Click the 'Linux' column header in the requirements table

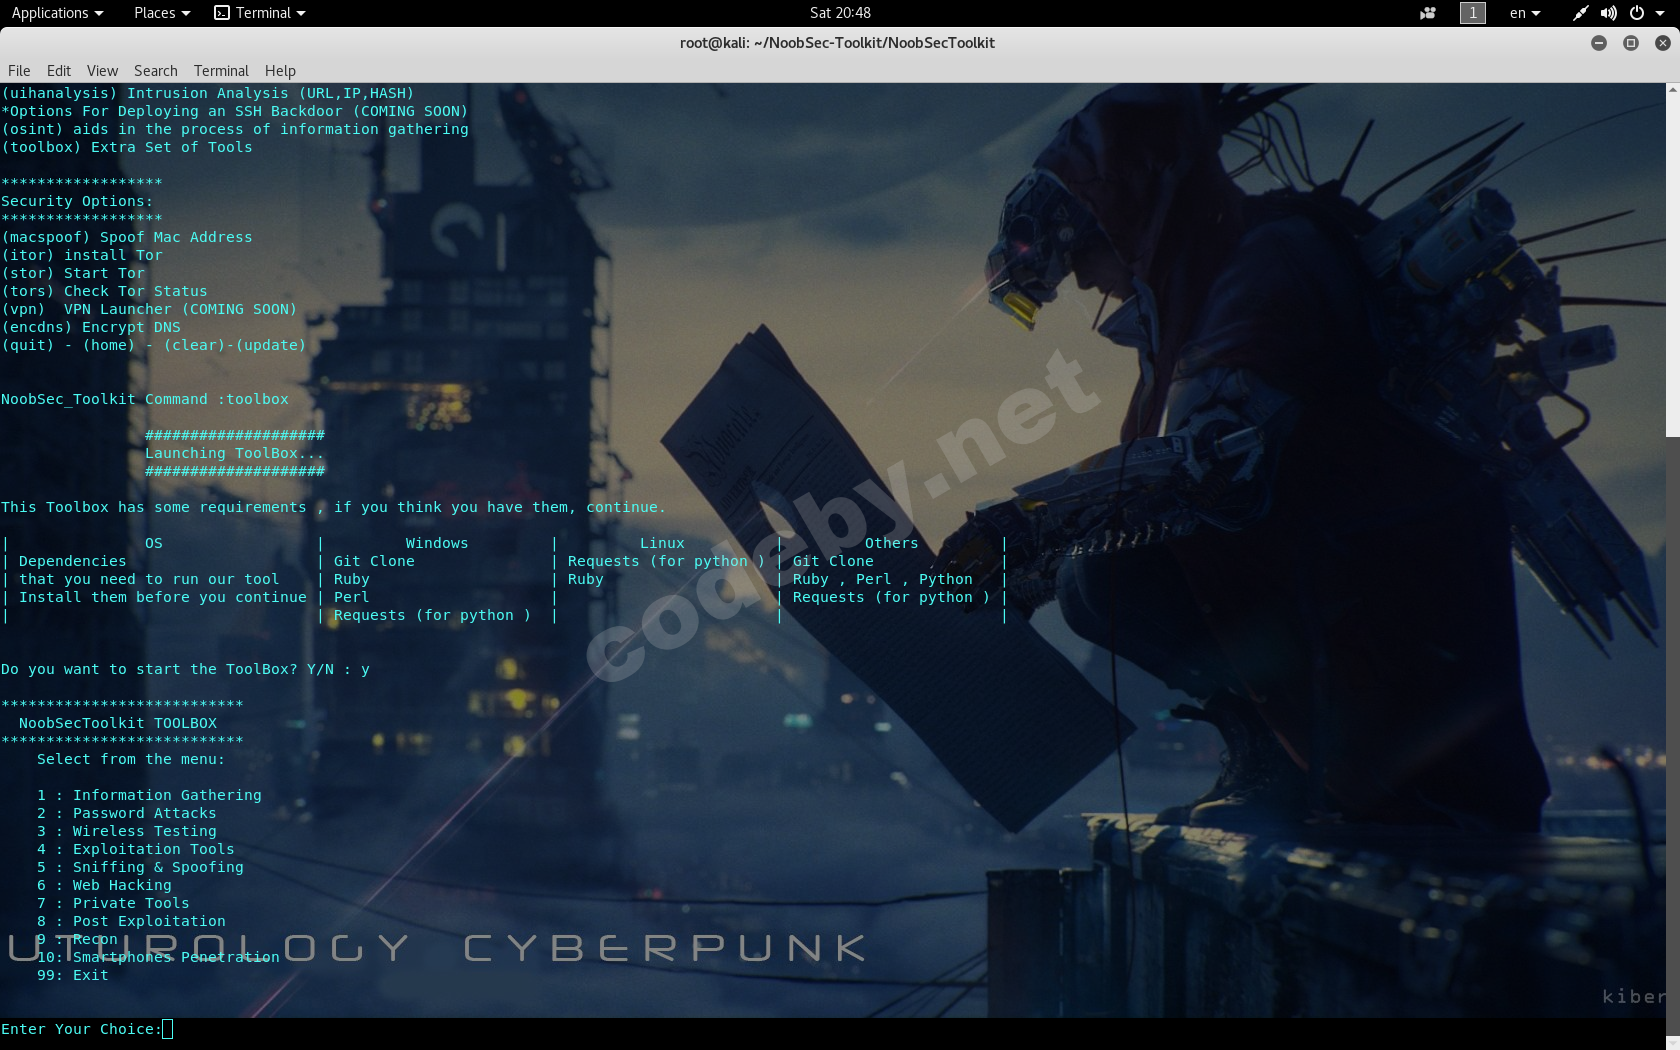pyautogui.click(x=662, y=543)
